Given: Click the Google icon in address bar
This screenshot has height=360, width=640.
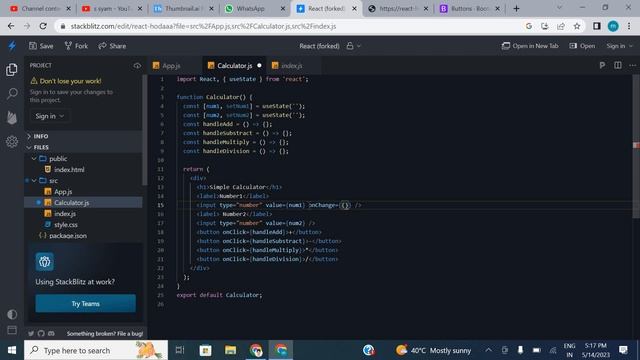Looking at the screenshot, I should (x=529, y=26).
